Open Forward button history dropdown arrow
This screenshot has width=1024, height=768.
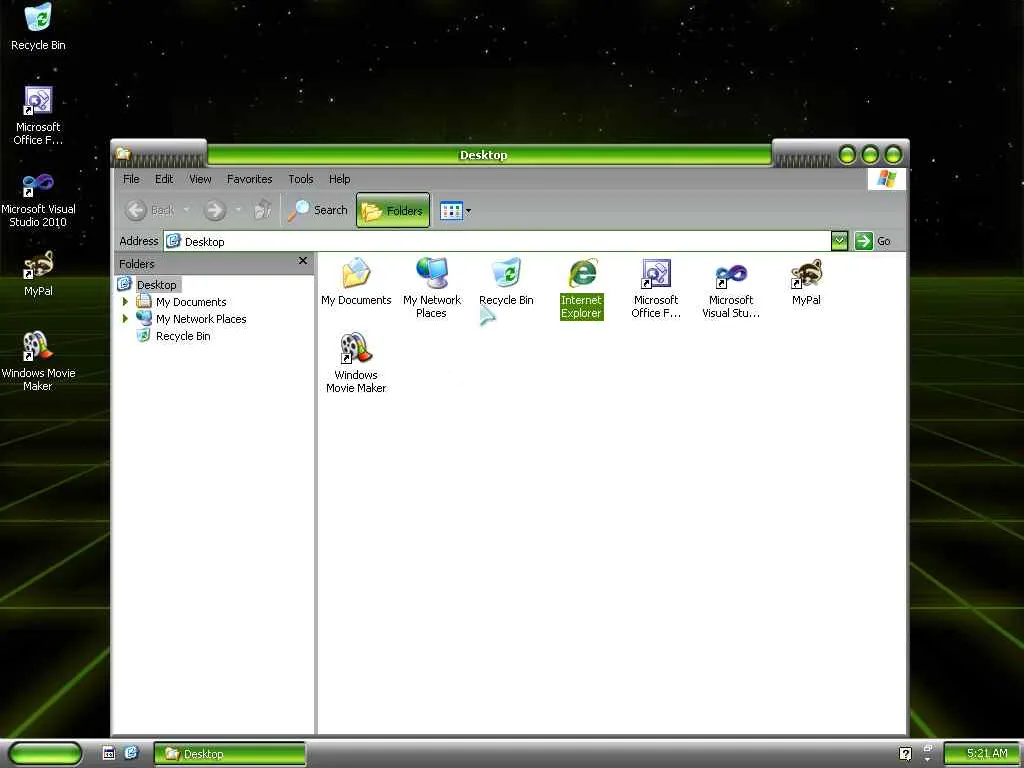pyautogui.click(x=238, y=210)
